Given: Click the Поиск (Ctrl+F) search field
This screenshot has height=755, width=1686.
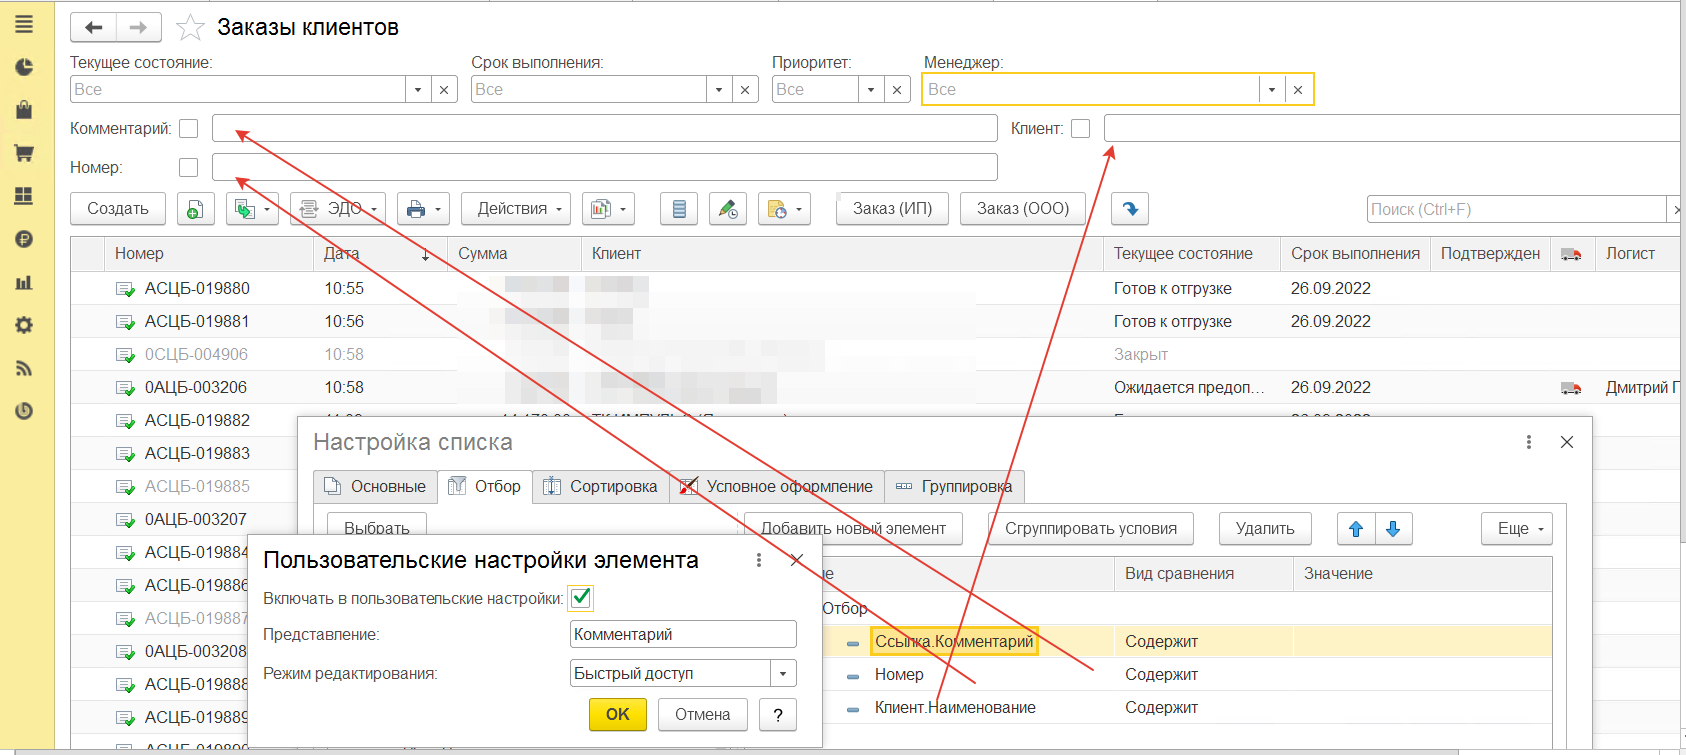Looking at the screenshot, I should (1515, 209).
